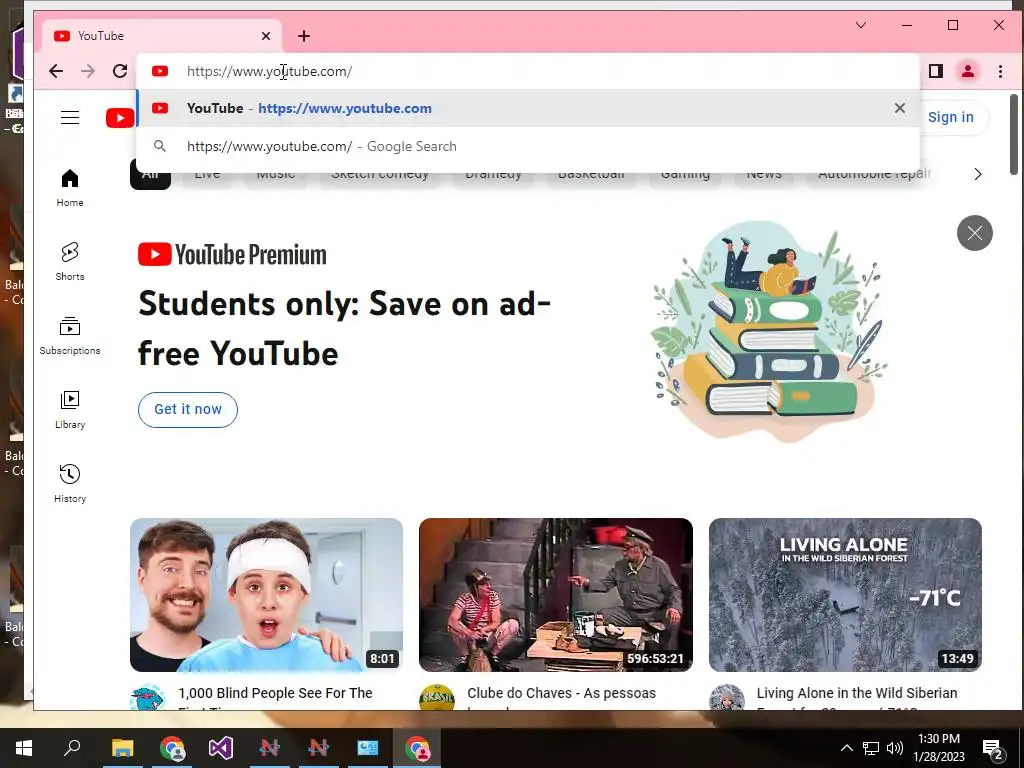Reload the YouTube page
This screenshot has width=1024, height=768.
pos(120,71)
